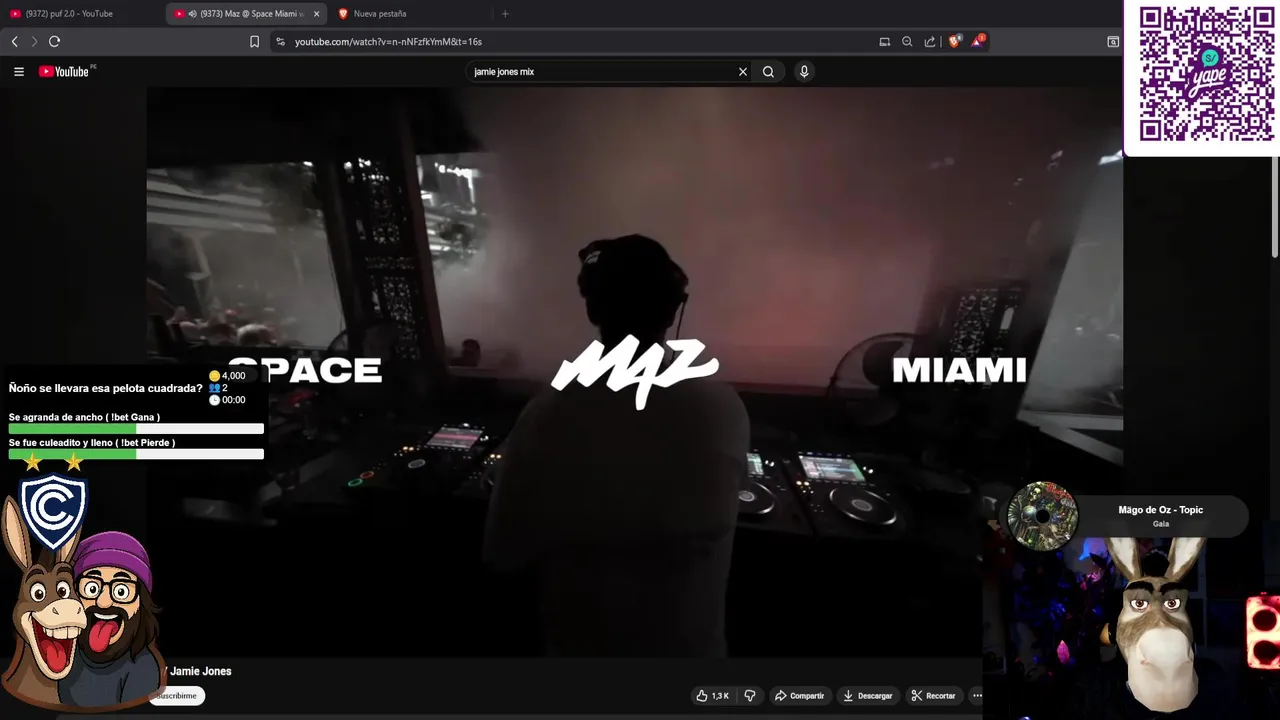The height and width of the screenshot is (720, 1280).
Task: Click the Mägo de Oz - Topic label
Action: (1160, 510)
